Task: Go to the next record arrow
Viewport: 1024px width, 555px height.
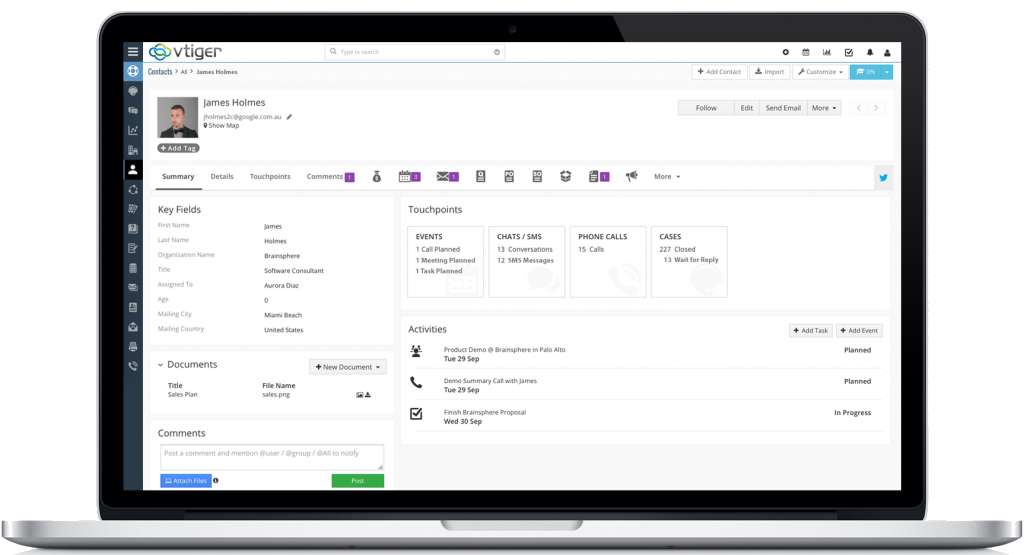Action: click(x=876, y=108)
